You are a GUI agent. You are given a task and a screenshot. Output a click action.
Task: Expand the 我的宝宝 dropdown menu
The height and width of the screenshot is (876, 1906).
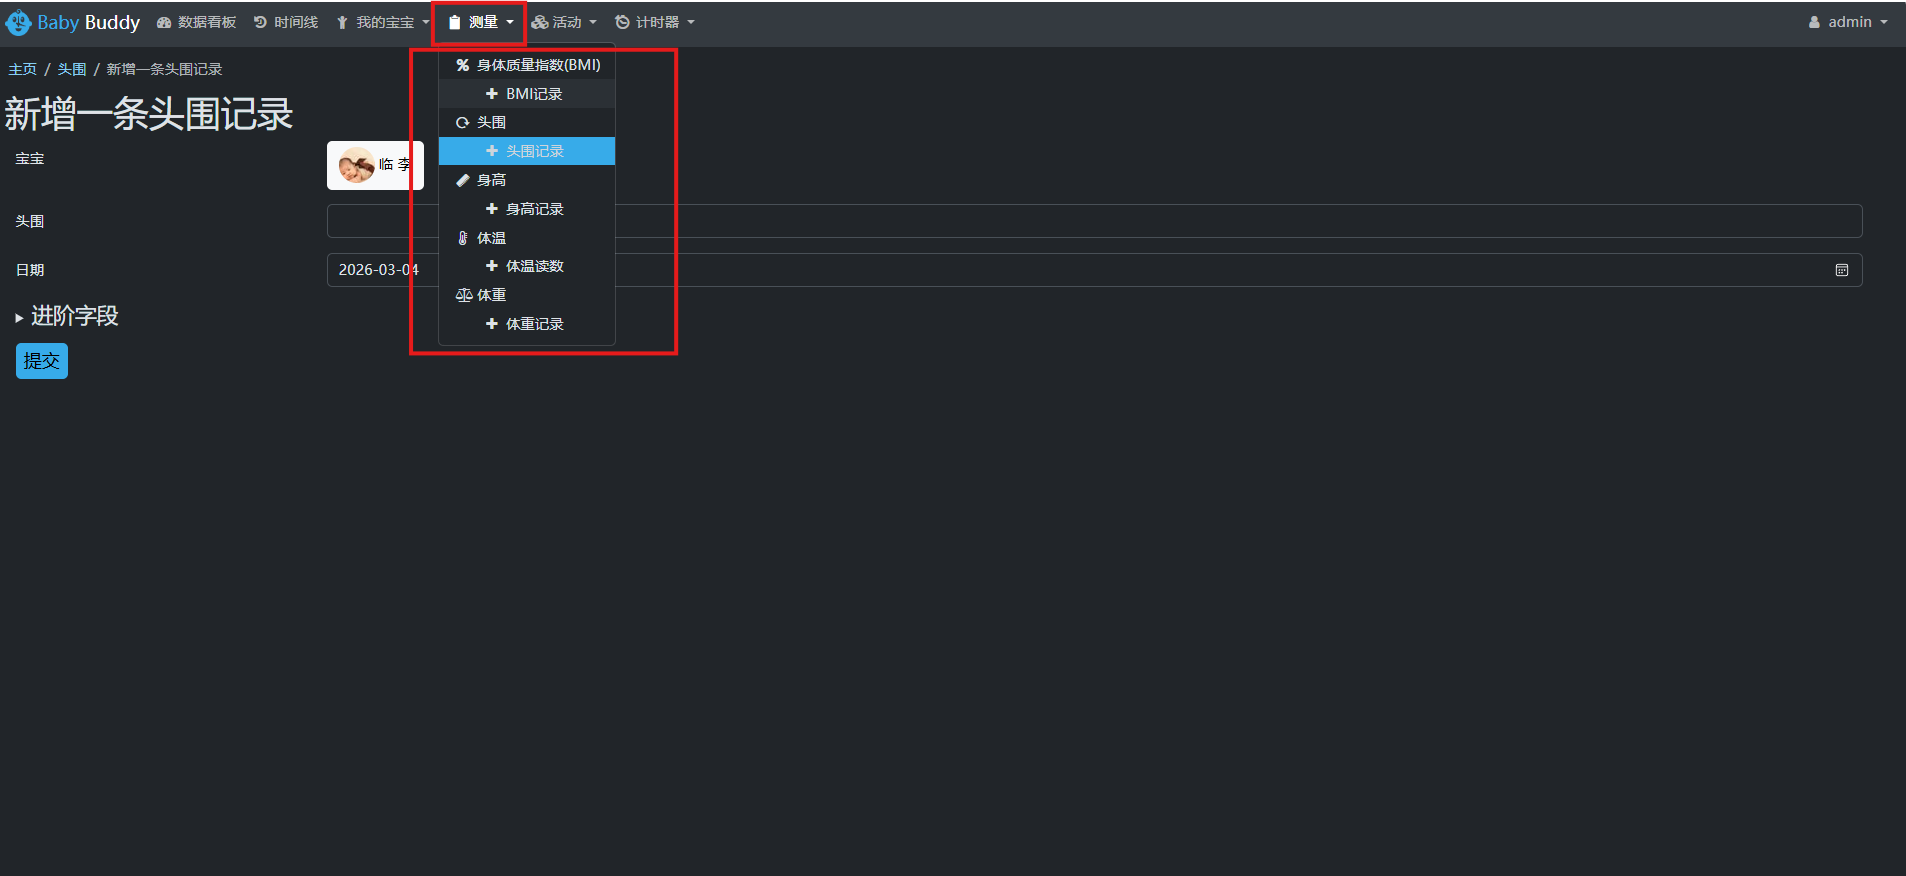384,22
